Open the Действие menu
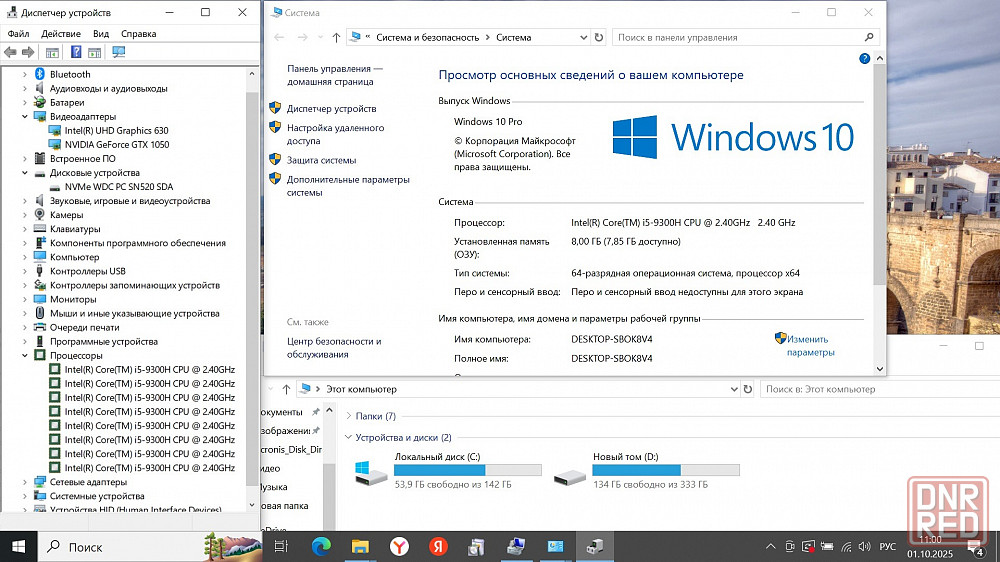The height and width of the screenshot is (562, 1000). point(61,33)
